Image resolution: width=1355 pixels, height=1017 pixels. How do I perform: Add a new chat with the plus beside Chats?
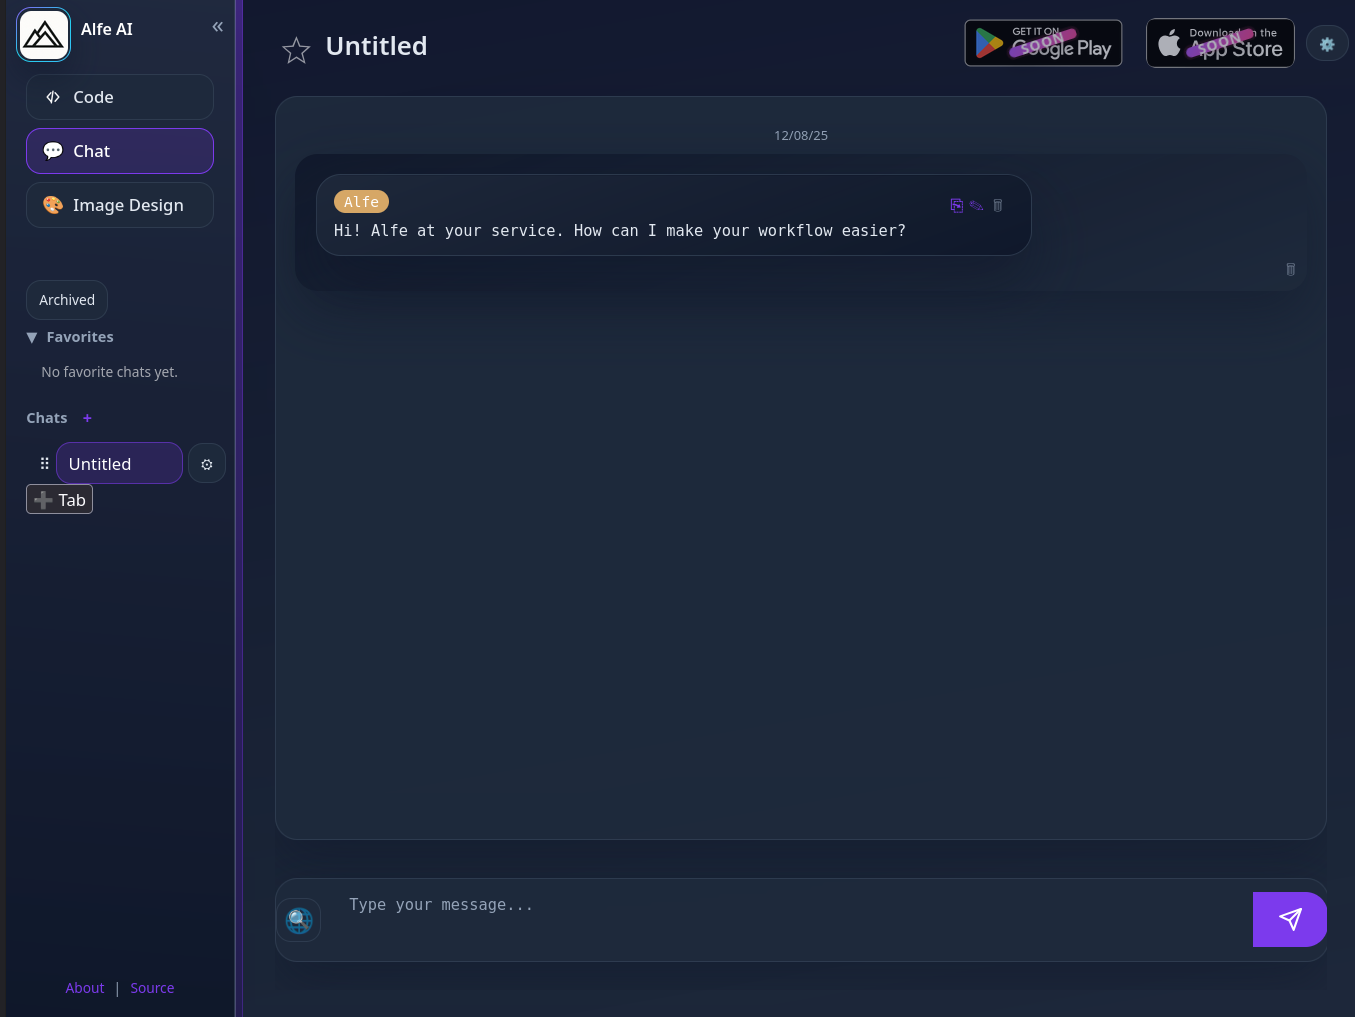[87, 418]
